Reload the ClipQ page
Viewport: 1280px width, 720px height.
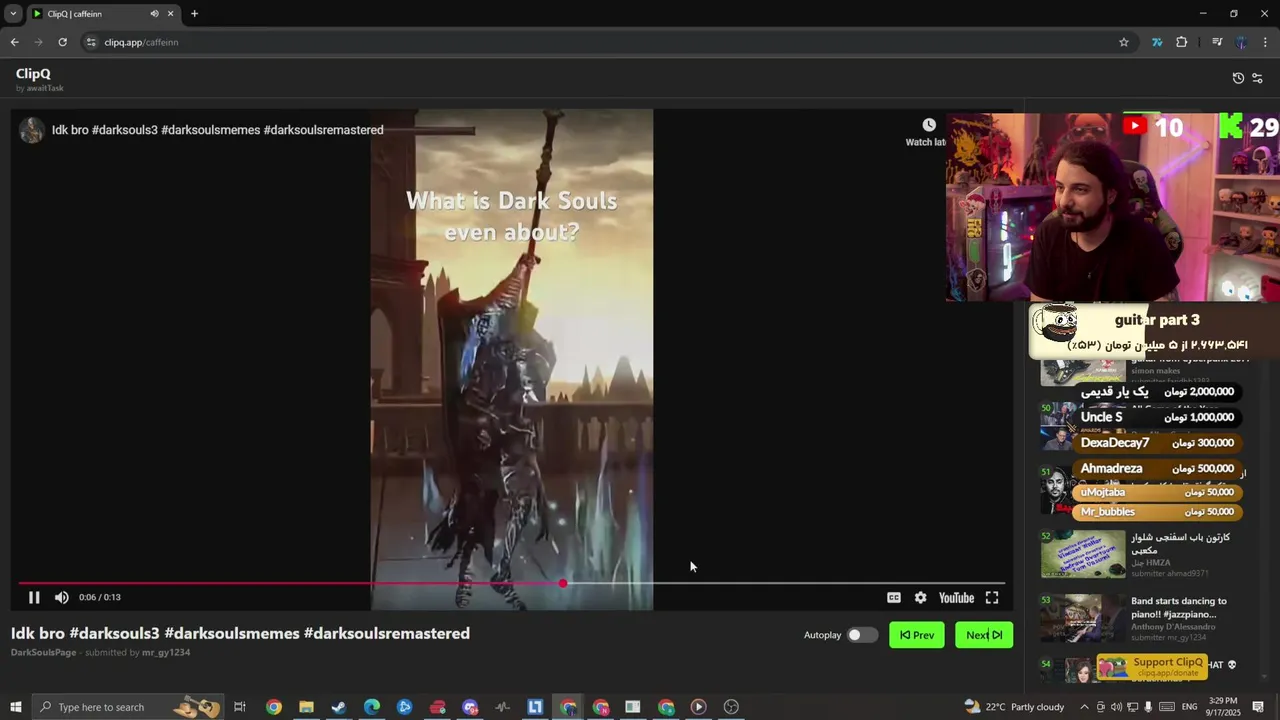point(62,42)
